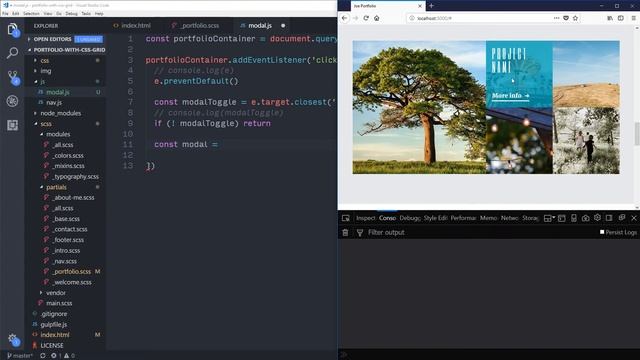Switch to the Style Editor DevTools tab
Image resolution: width=640 pixels, height=360 pixels.
435,218
